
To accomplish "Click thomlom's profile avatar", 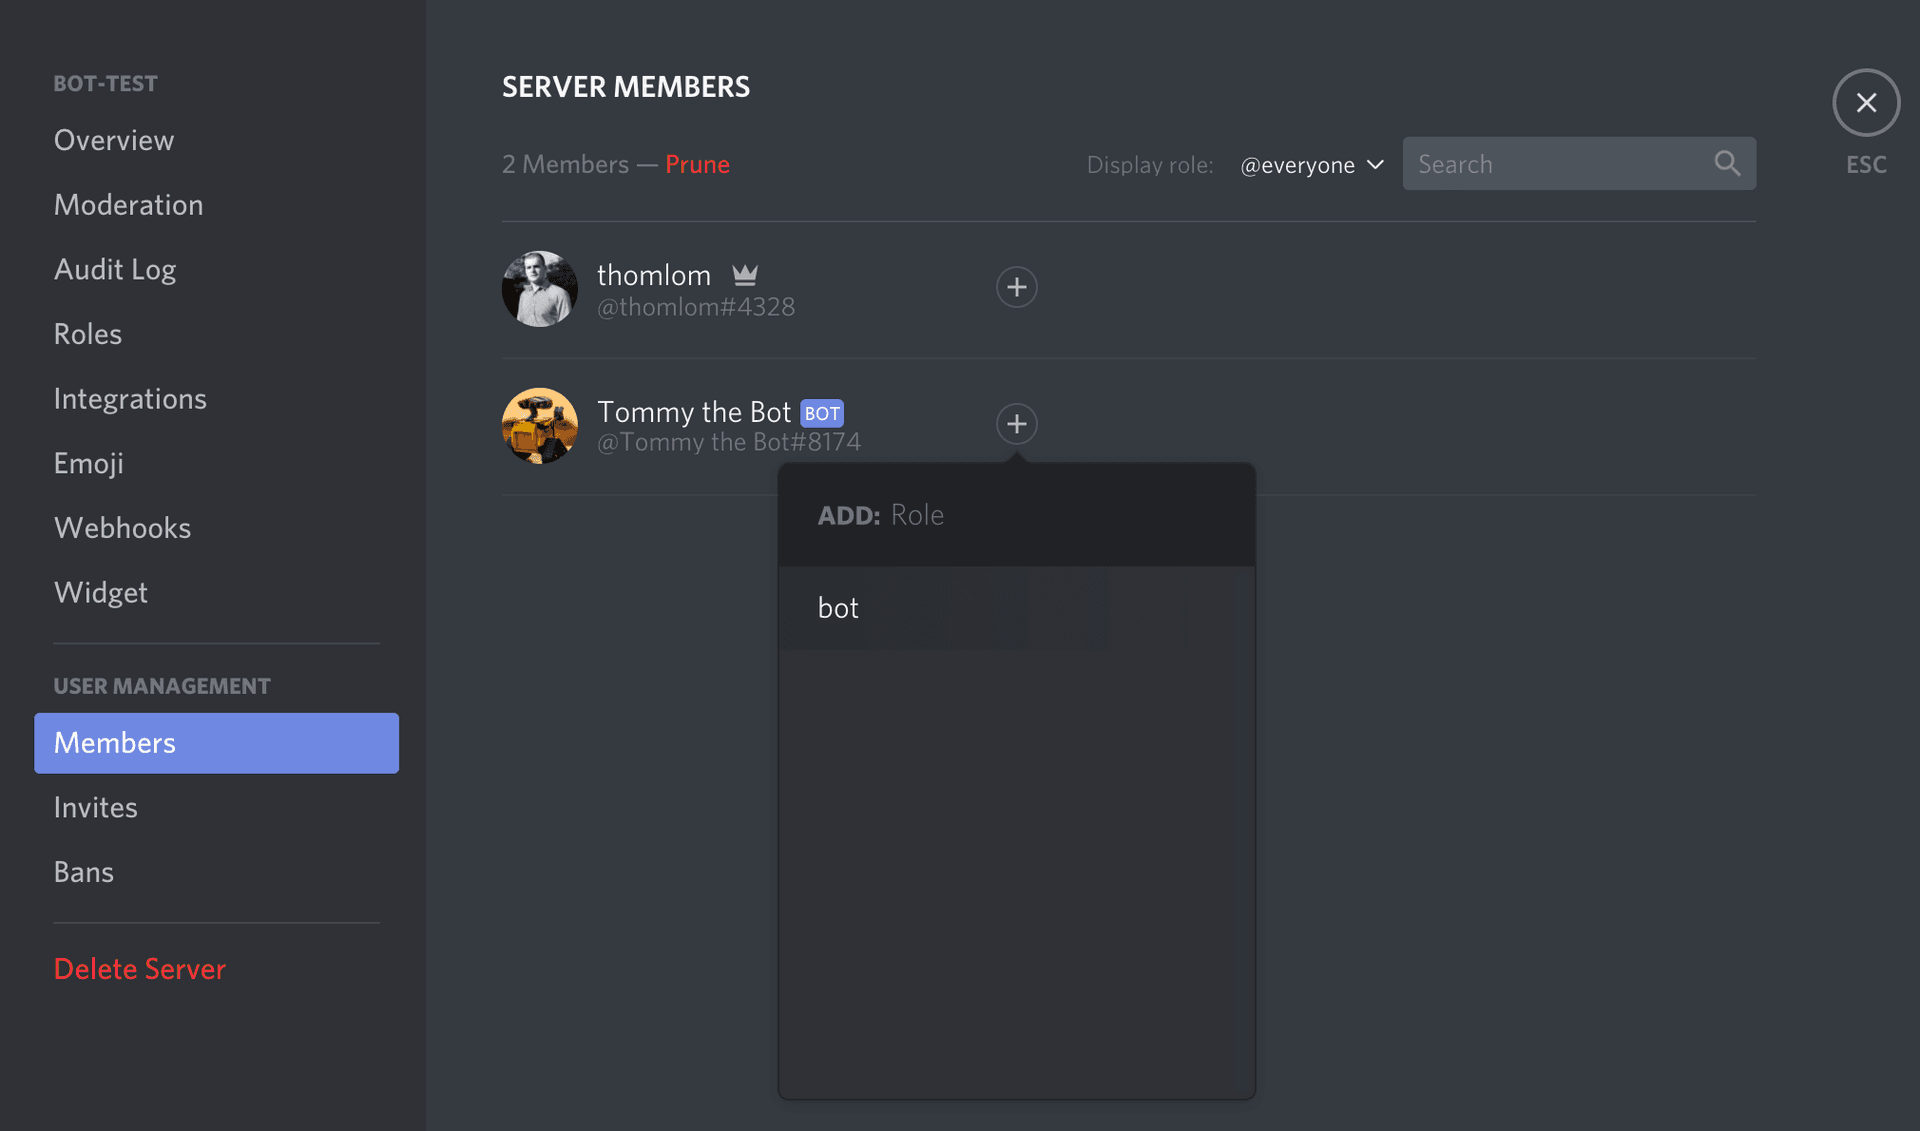I will pos(539,288).
